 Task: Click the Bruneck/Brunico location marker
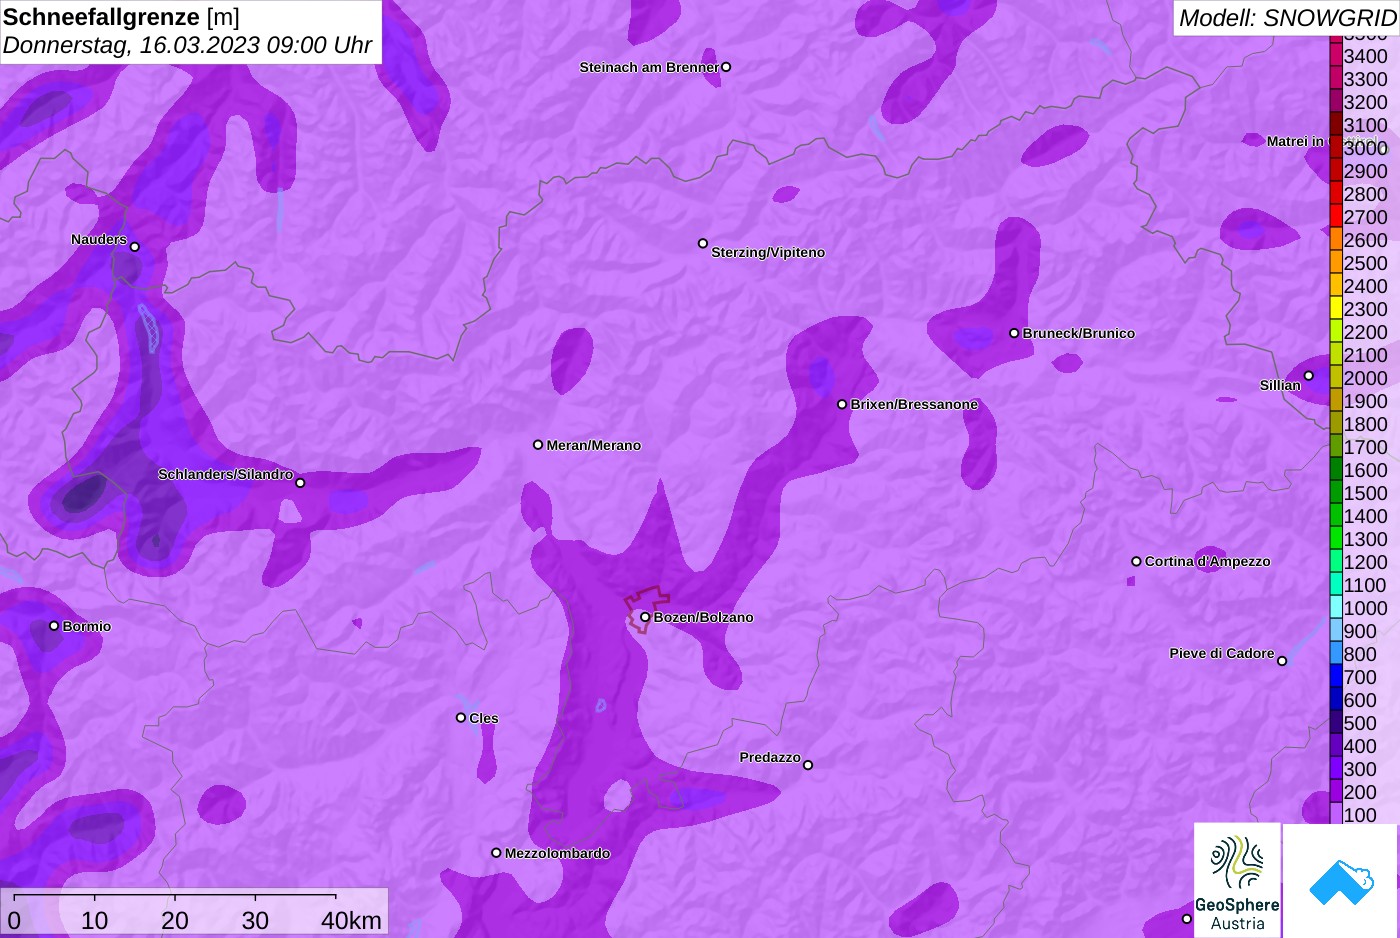coord(1014,333)
